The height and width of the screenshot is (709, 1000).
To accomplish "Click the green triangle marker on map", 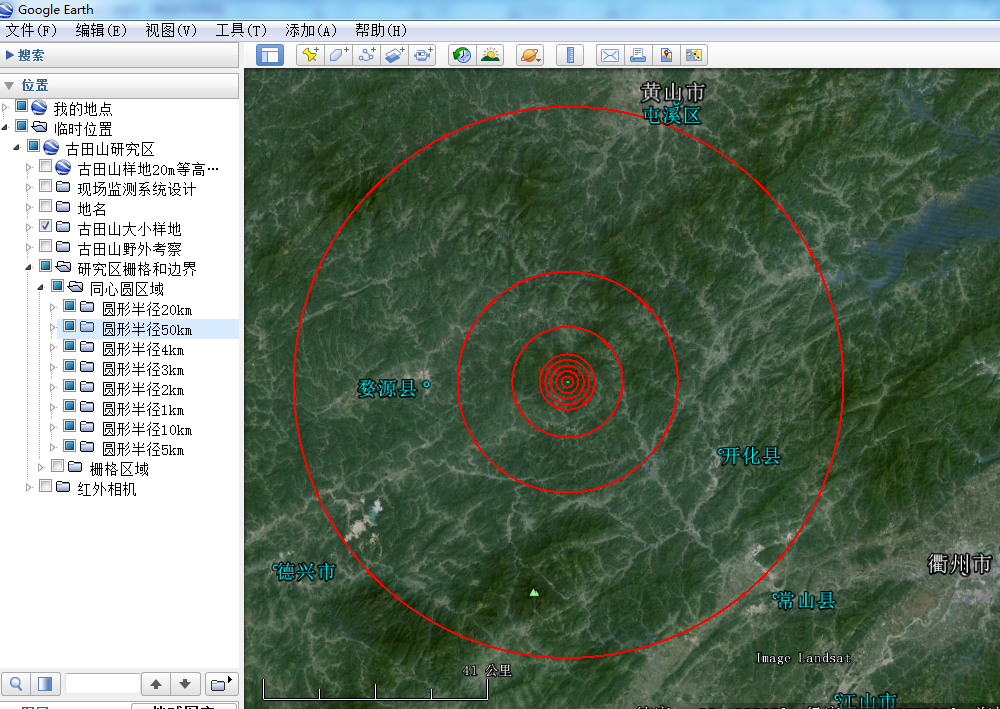I will click(x=534, y=592).
